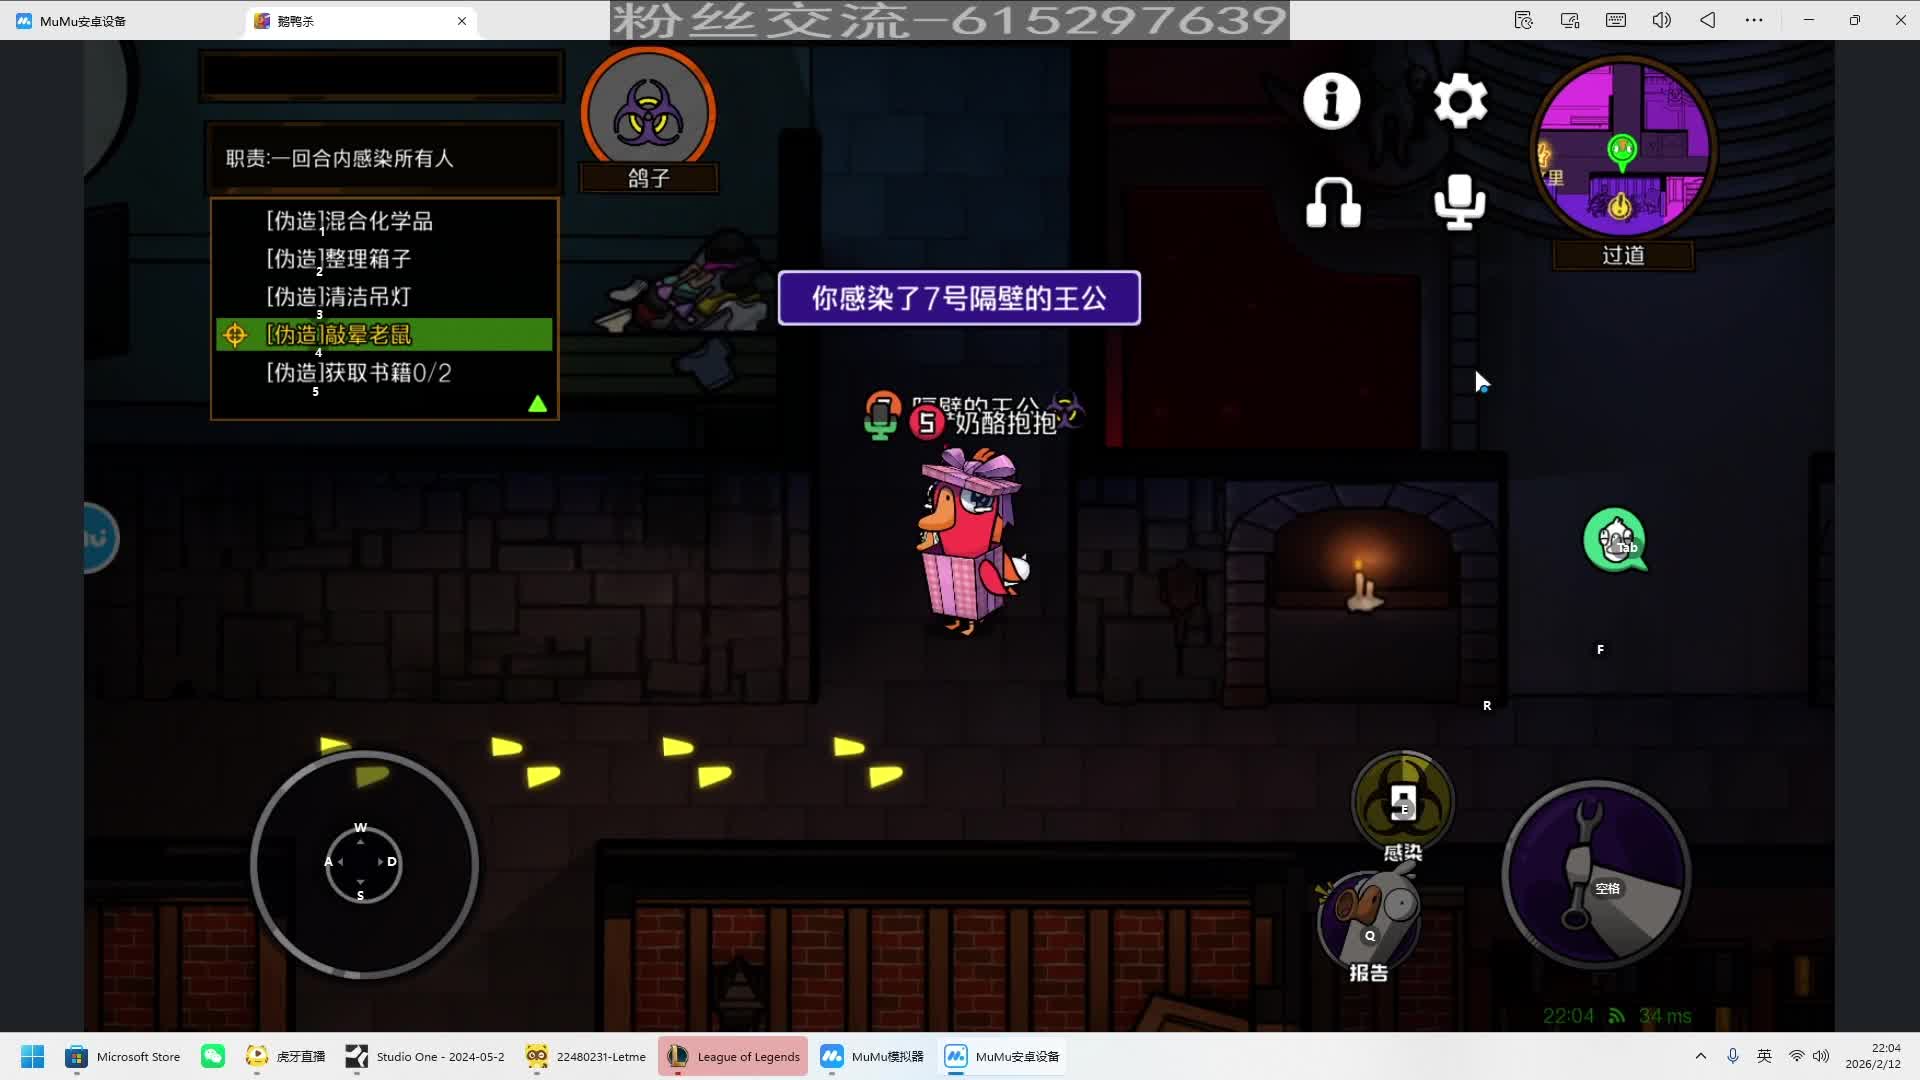Toggle the in-game microphone

pyautogui.click(x=1459, y=203)
